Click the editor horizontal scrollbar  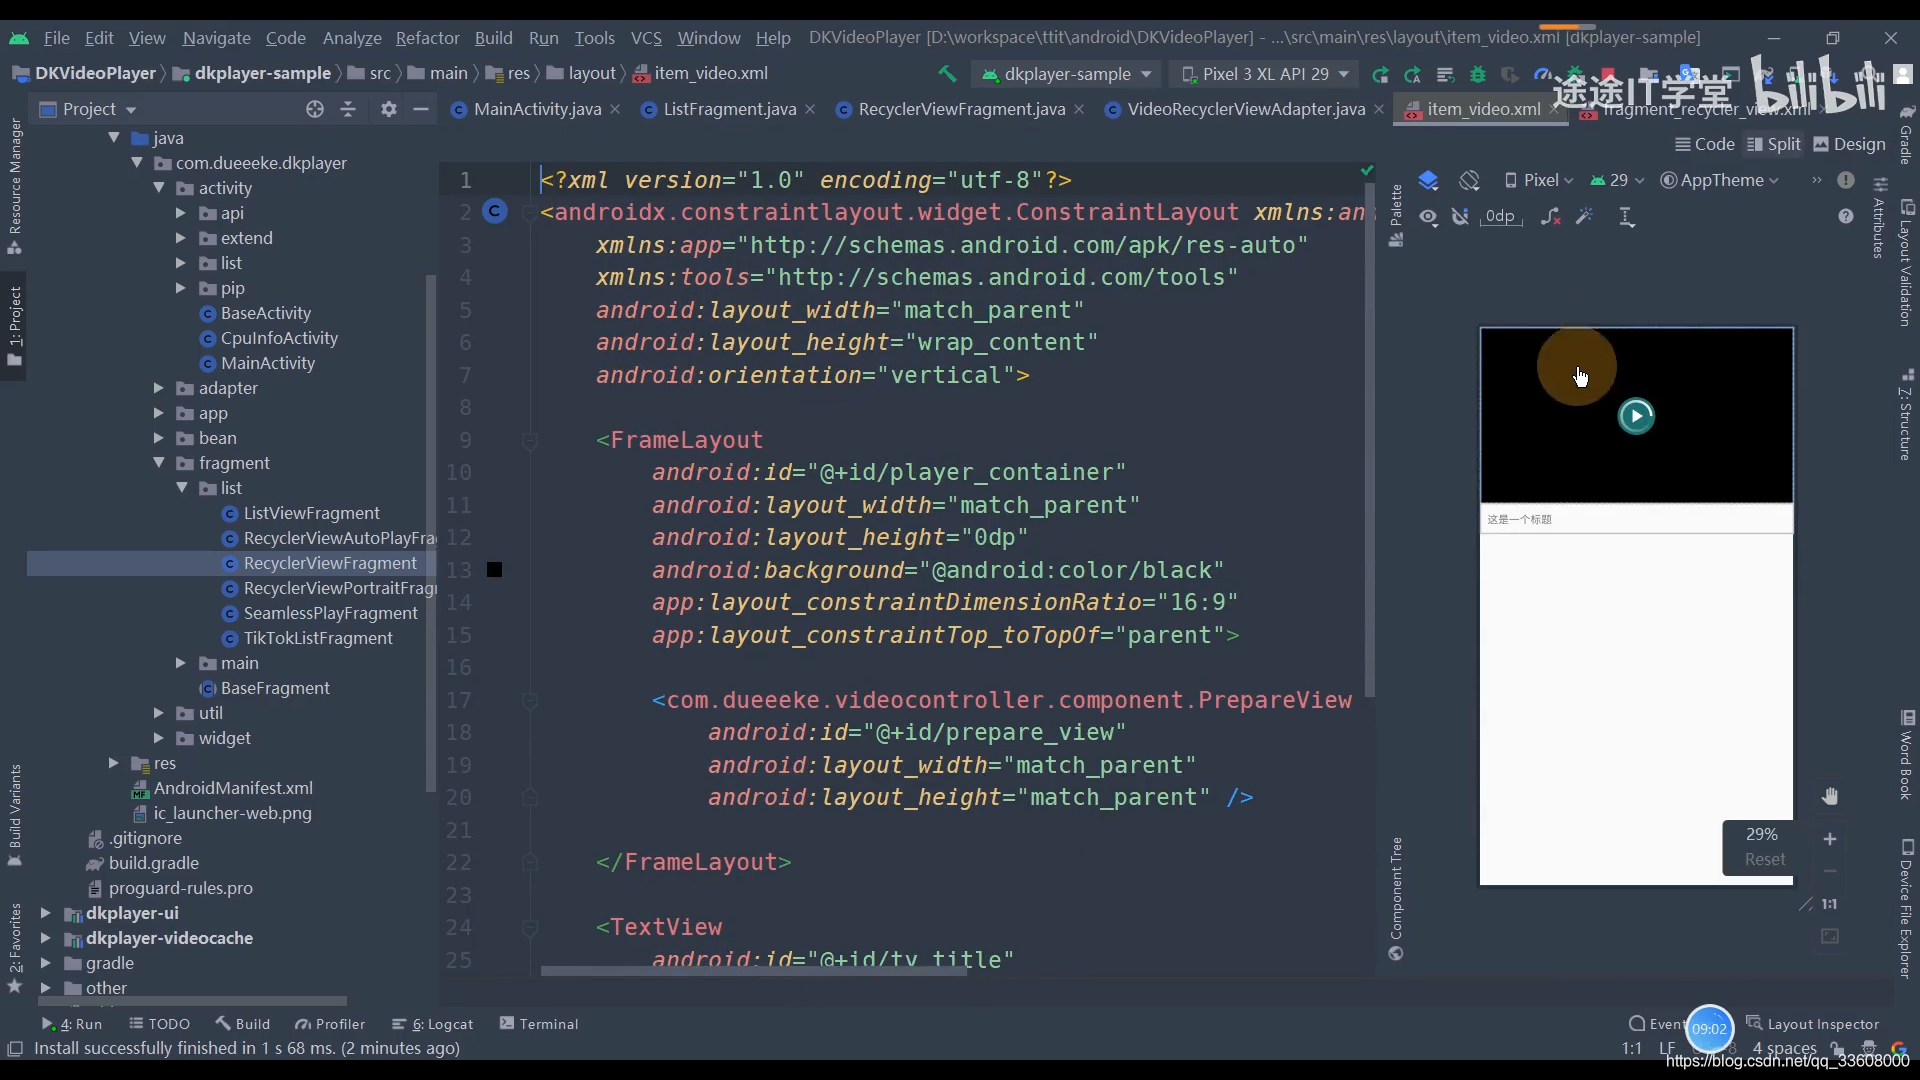(x=753, y=971)
